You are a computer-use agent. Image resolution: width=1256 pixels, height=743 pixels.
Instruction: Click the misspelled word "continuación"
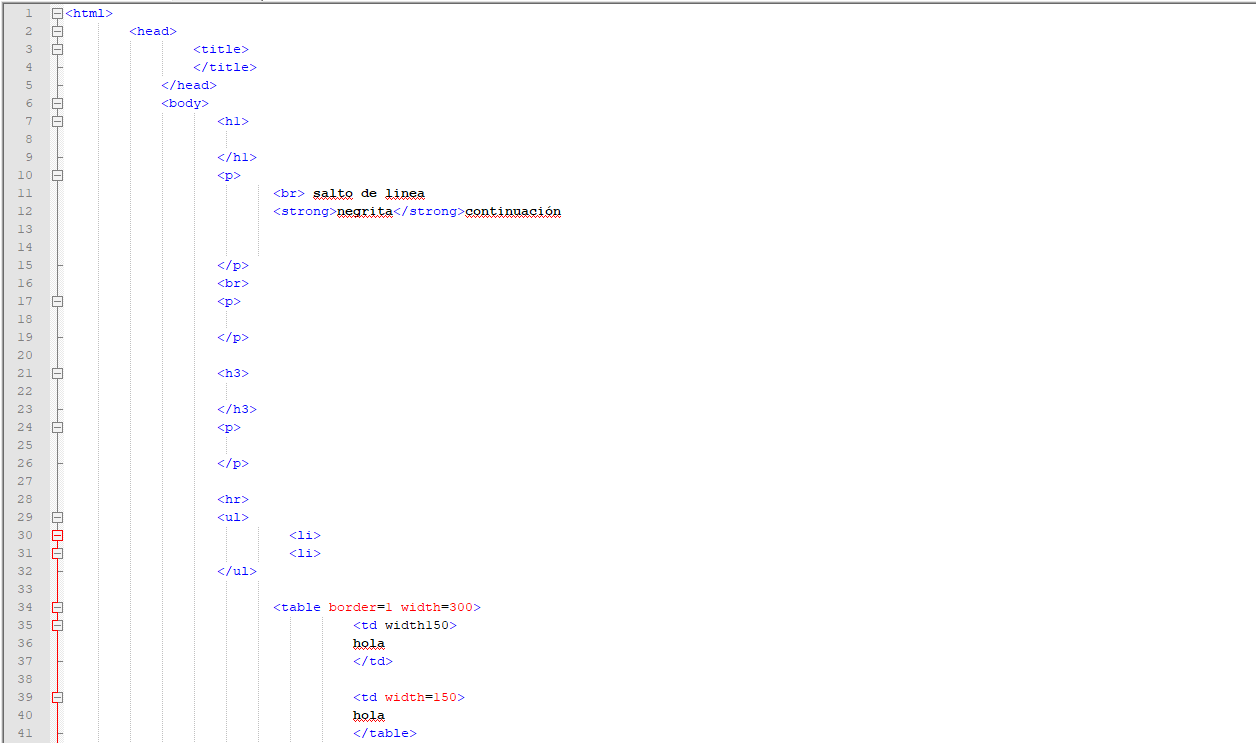[x=513, y=211]
